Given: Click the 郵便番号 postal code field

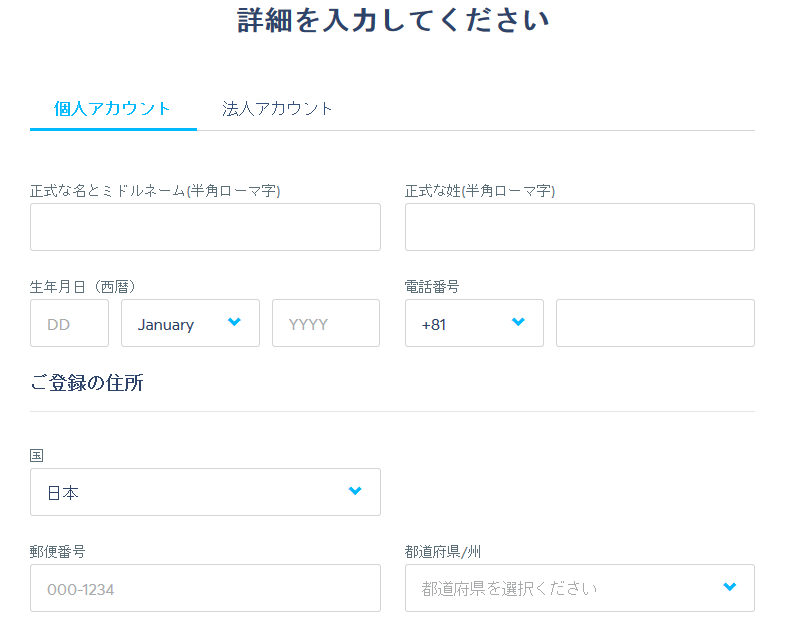Looking at the screenshot, I should pos(206,588).
